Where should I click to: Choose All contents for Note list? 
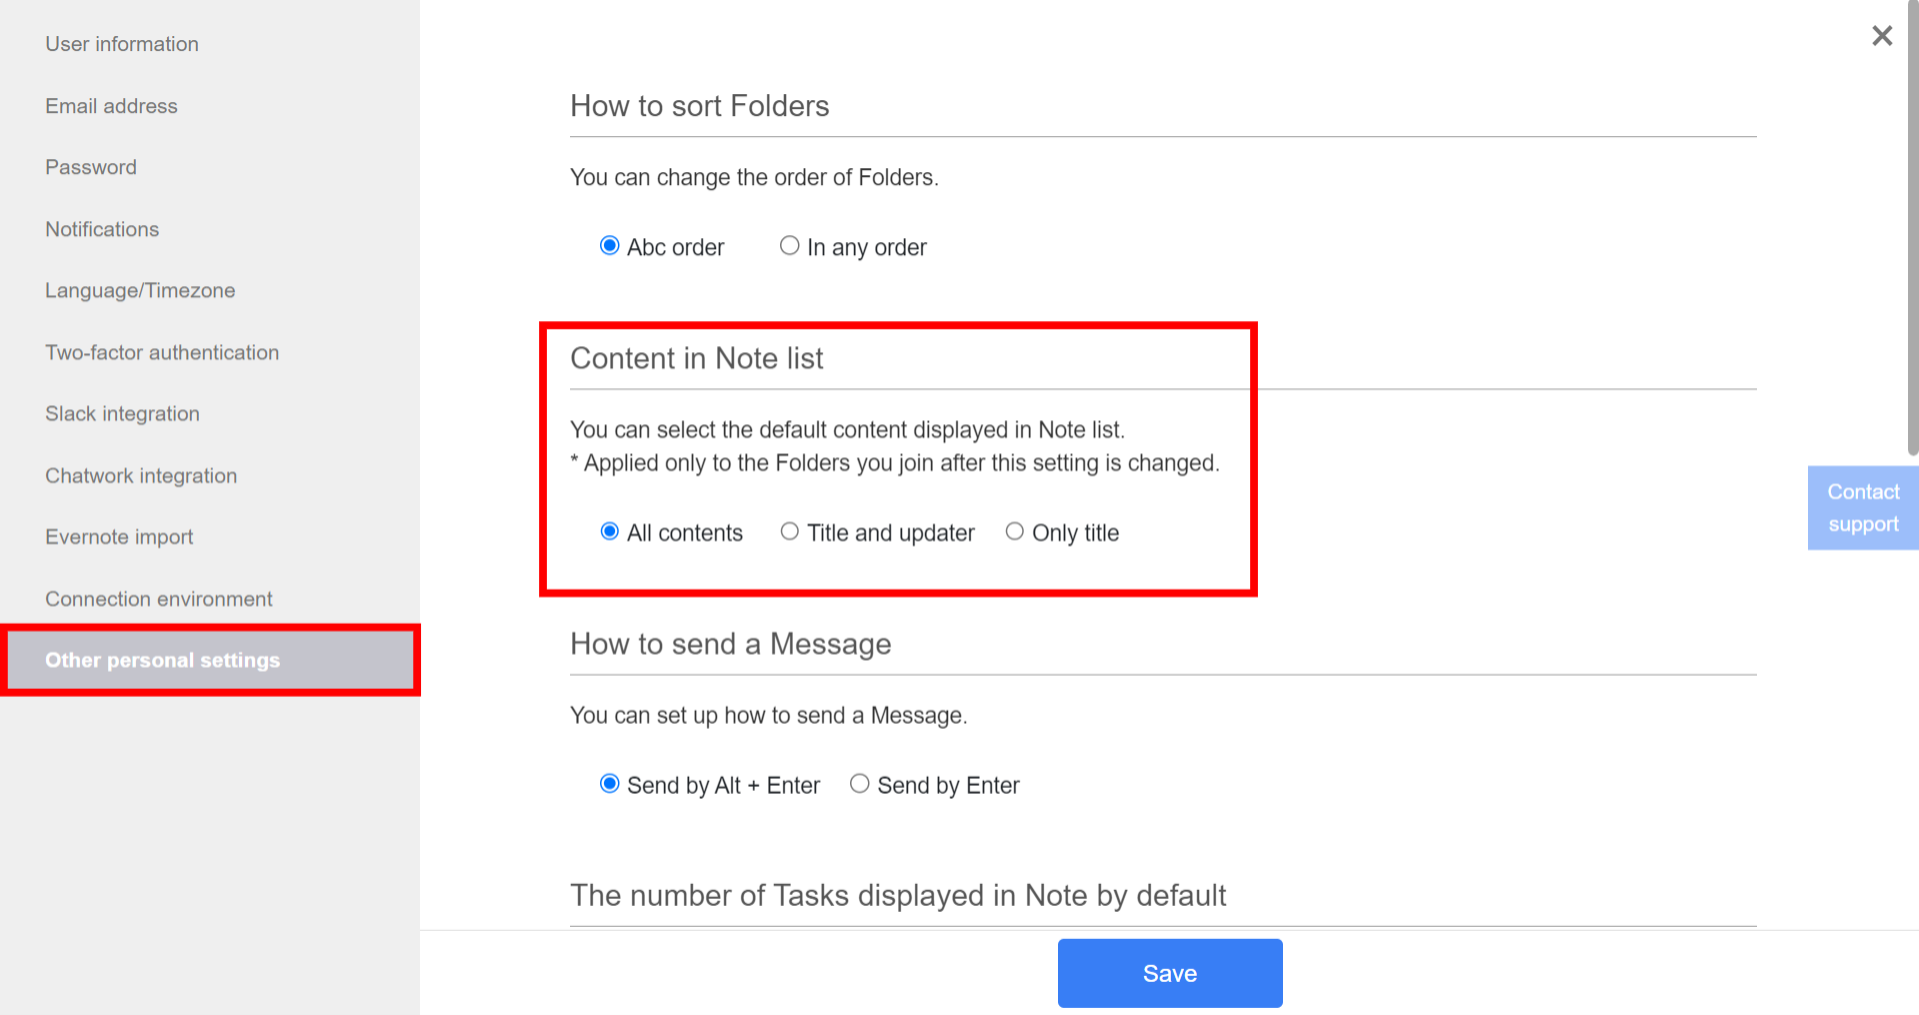[609, 531]
